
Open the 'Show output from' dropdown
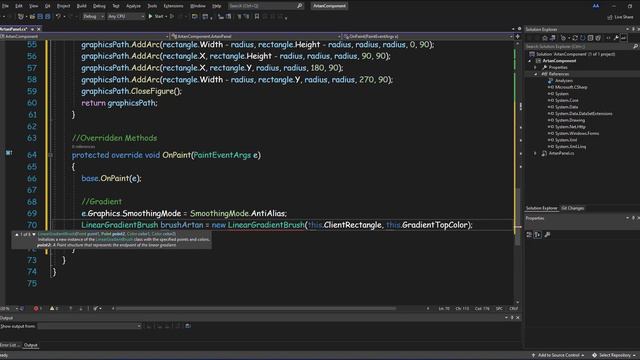click(x=89, y=326)
